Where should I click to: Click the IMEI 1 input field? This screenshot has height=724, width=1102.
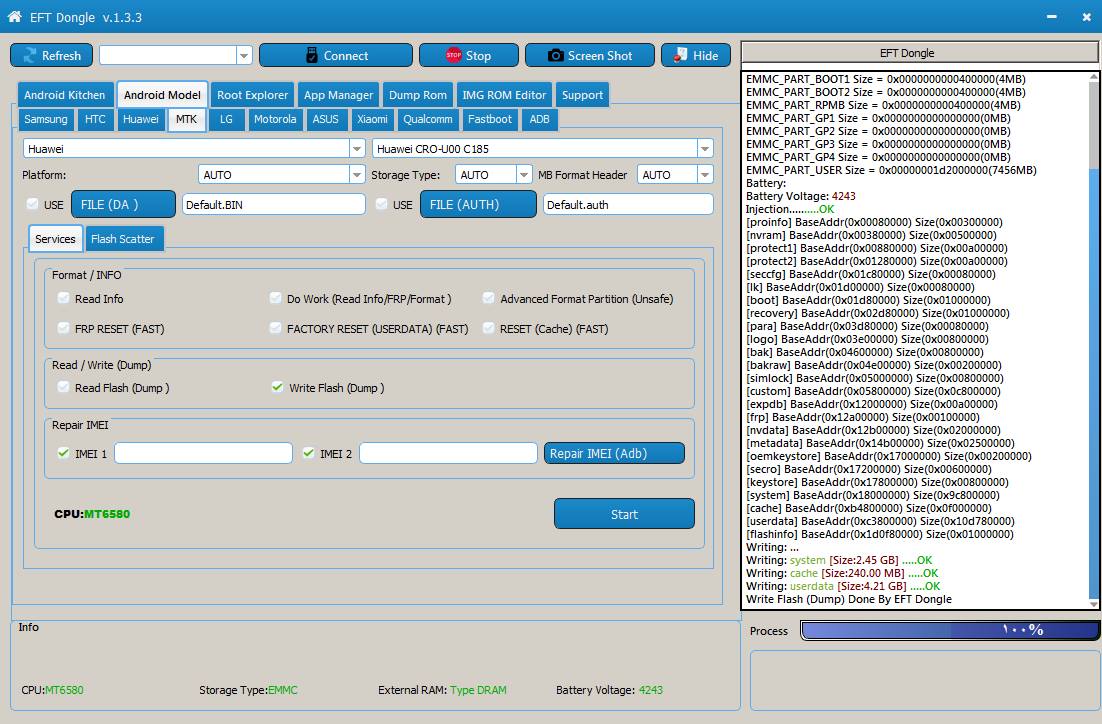point(203,453)
